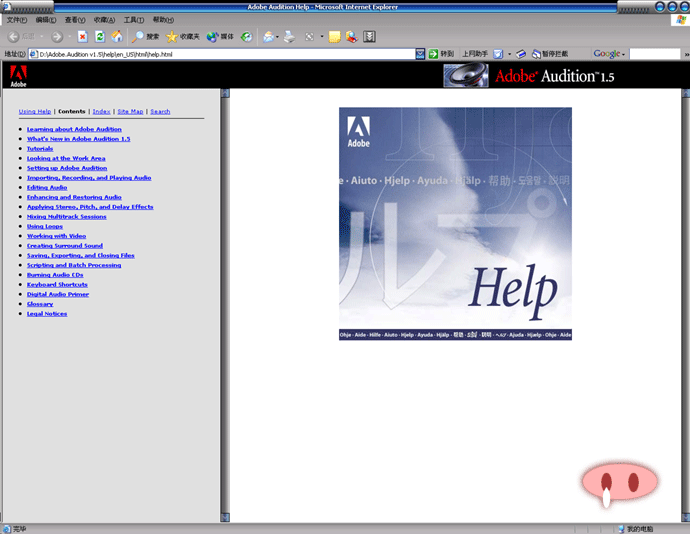The height and width of the screenshot is (534, 690).
Task: Click the red X Stop button
Action: click(82, 37)
